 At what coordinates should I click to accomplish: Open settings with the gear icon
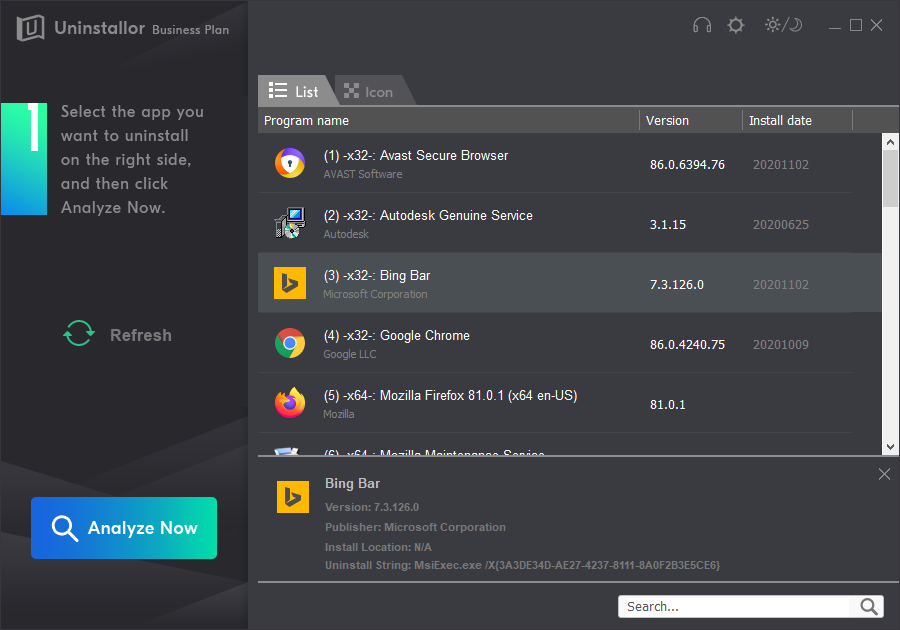tap(736, 25)
